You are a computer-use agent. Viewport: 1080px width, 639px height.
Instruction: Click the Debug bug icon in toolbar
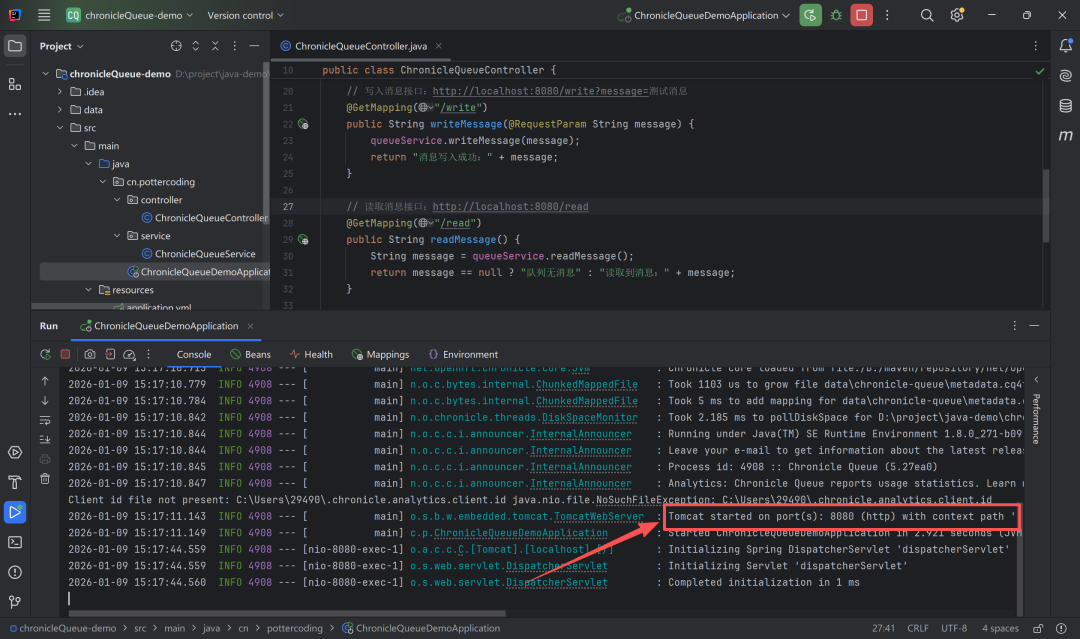point(836,15)
